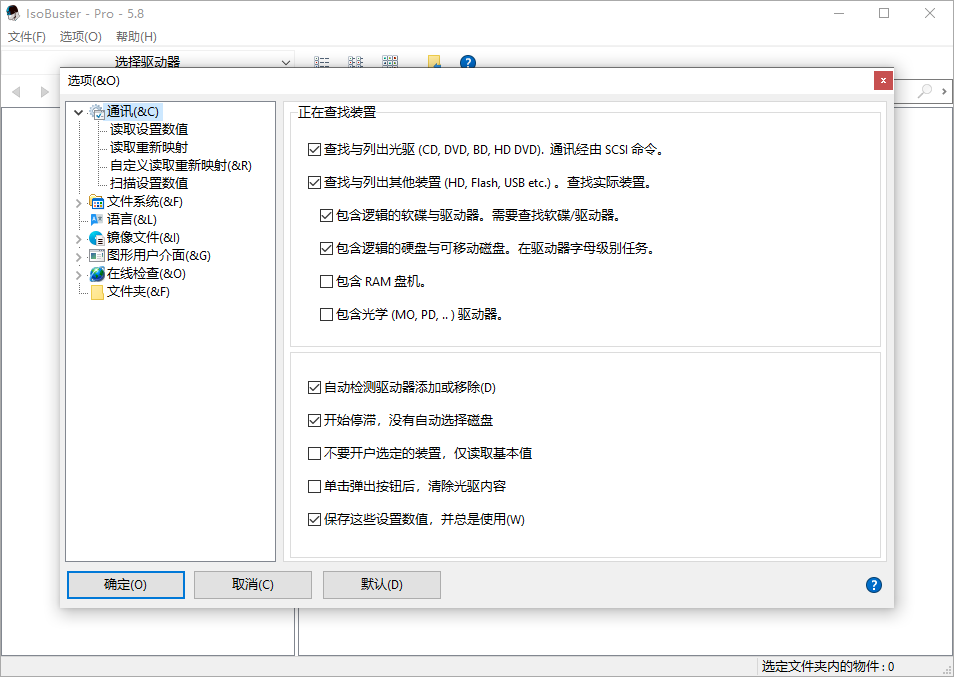
Task: Toggle 查找与列出其他装置 (HD, Flash, USB) checkbox
Action: click(314, 182)
